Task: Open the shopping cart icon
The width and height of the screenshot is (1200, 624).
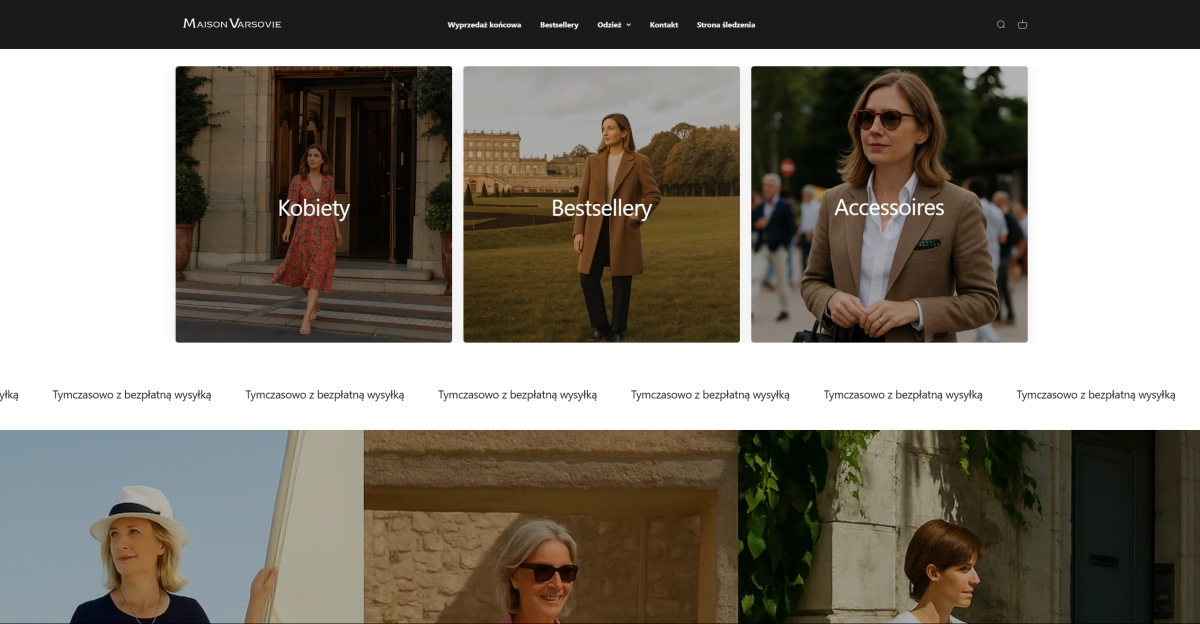Action: [1022, 25]
